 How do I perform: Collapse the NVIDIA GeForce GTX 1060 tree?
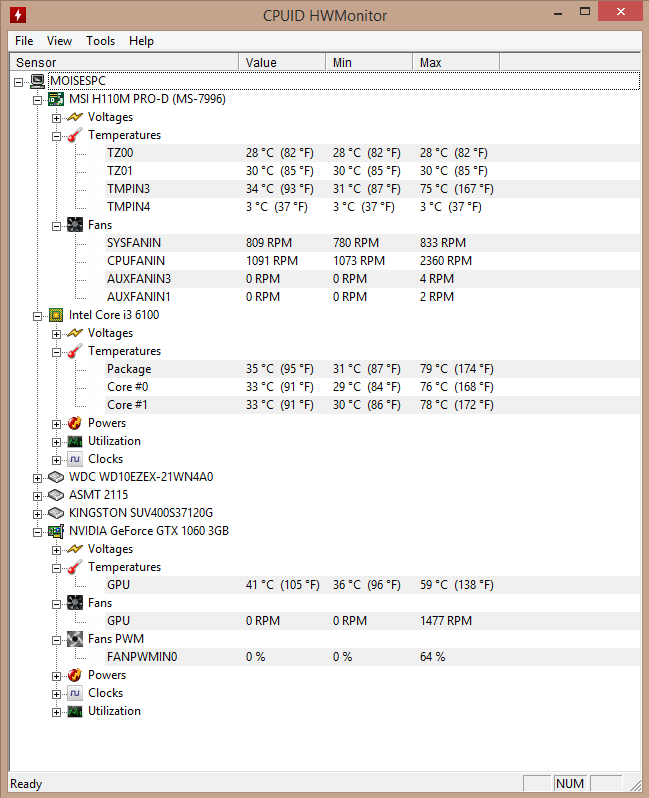pyautogui.click(x=37, y=532)
